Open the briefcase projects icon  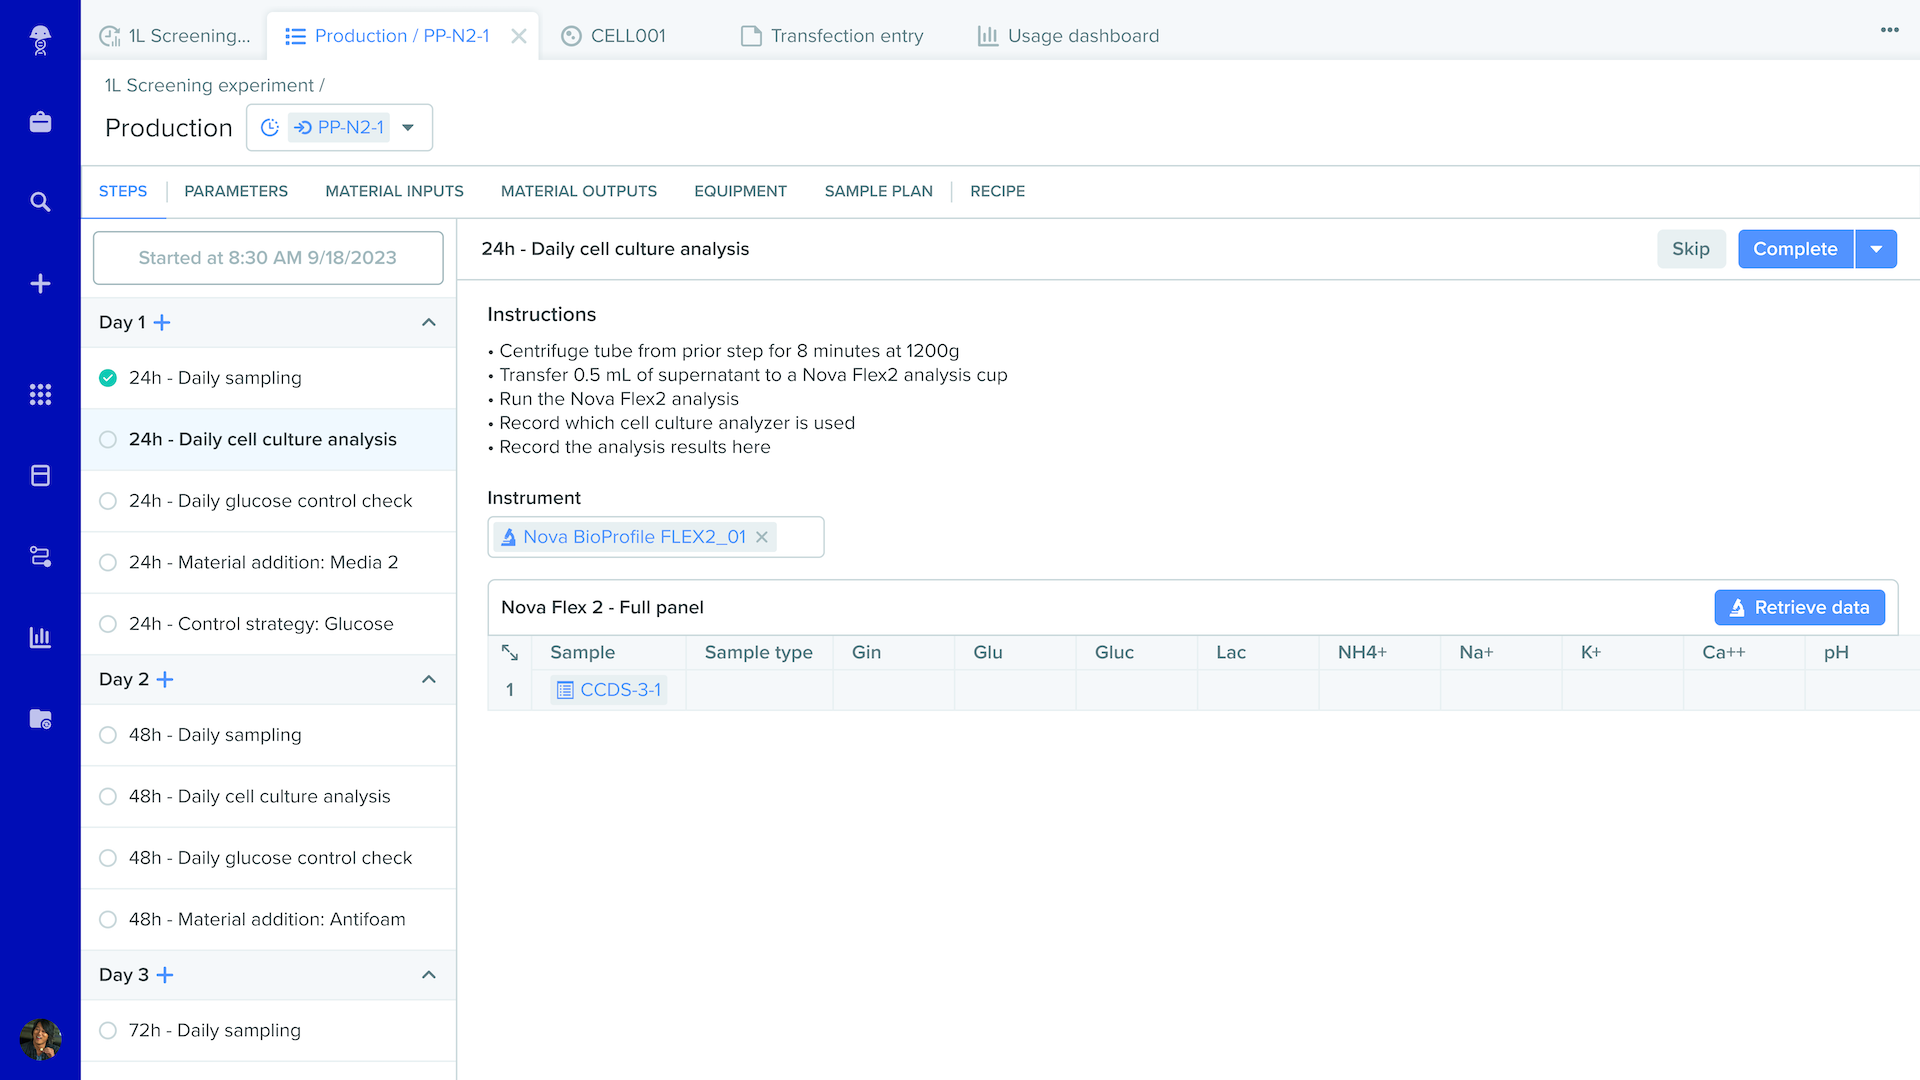click(x=40, y=122)
